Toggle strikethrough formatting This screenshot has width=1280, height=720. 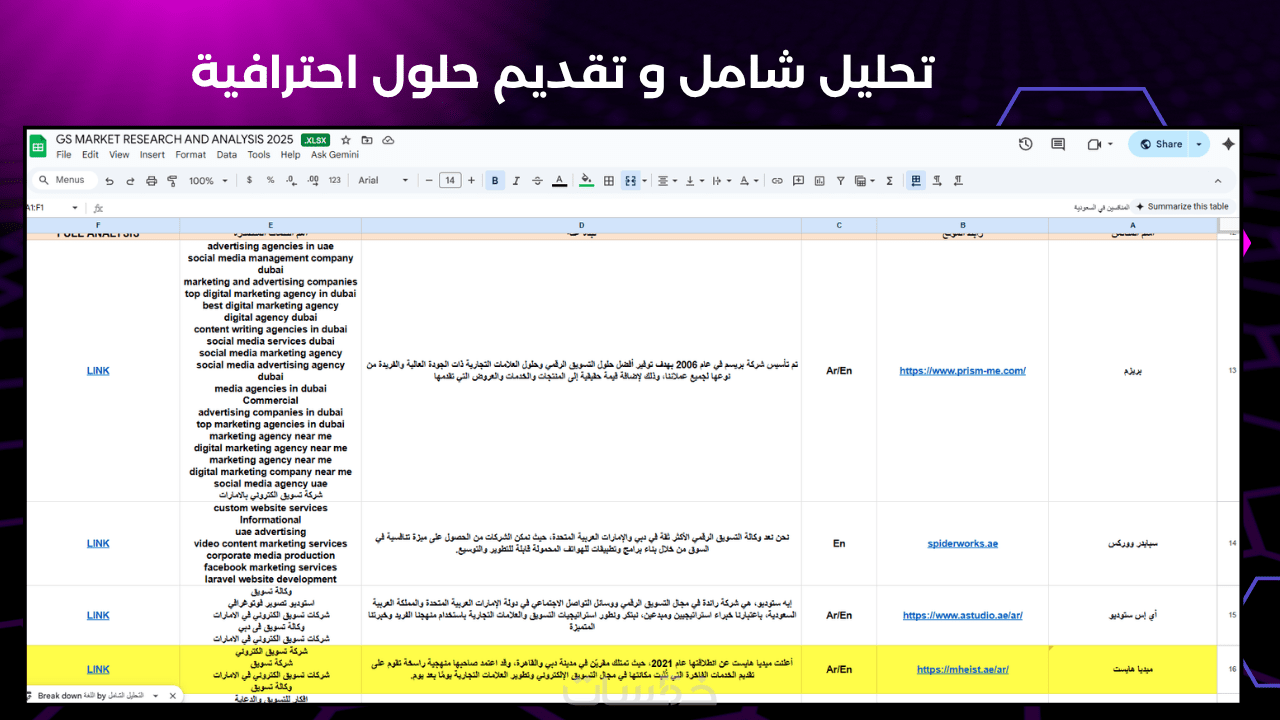point(537,181)
